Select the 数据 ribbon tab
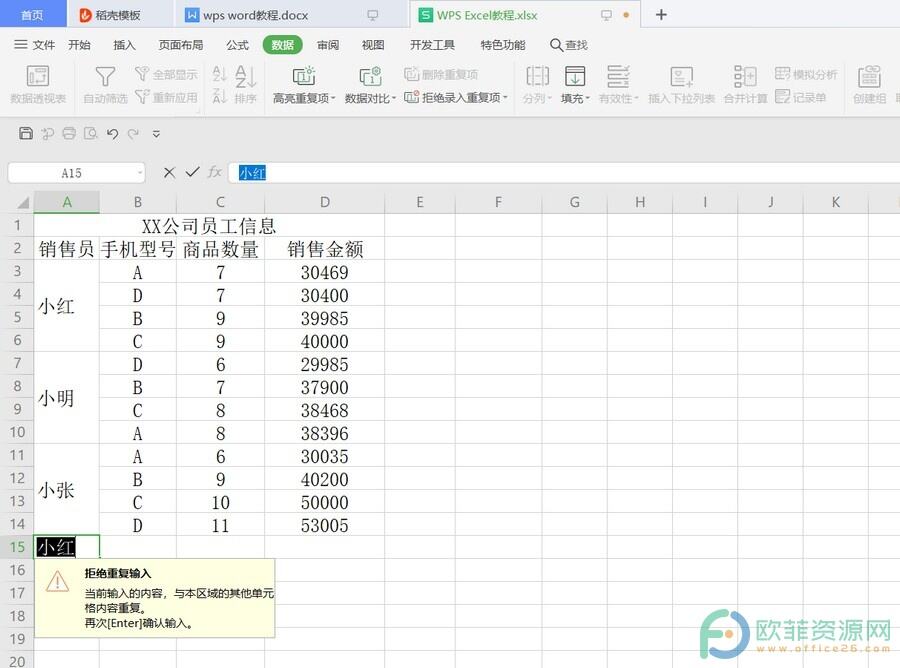The image size is (900, 668). coord(282,45)
